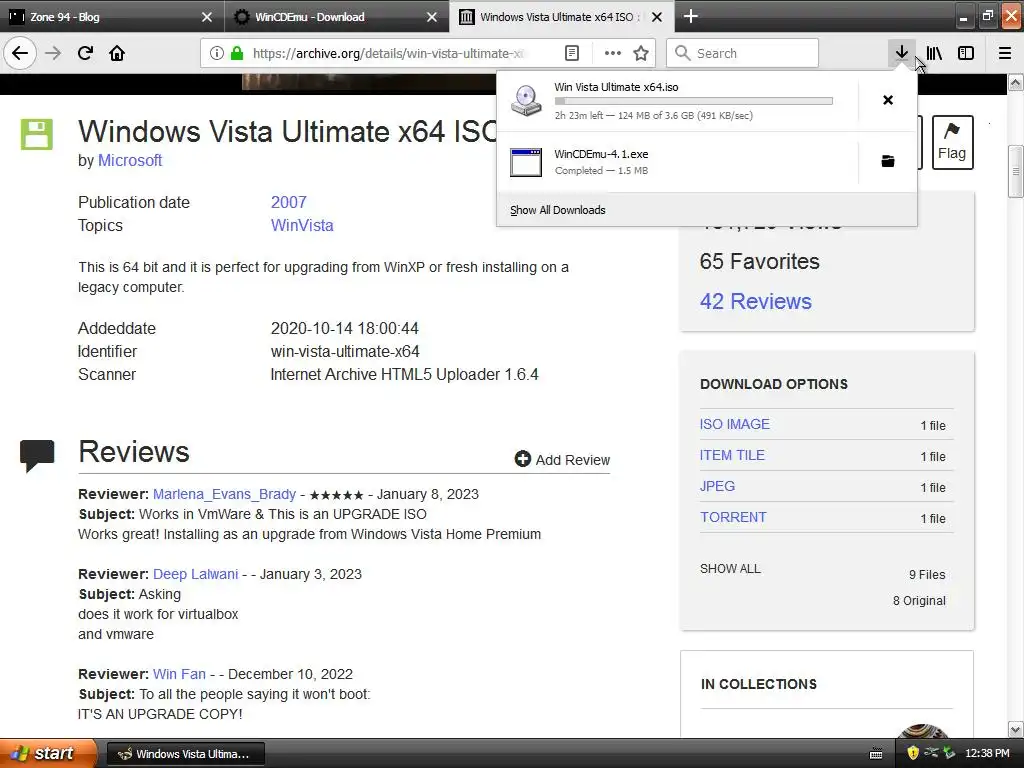
Task: Open reviewer Marlena_Evans_Brady profile
Action: [225, 494]
